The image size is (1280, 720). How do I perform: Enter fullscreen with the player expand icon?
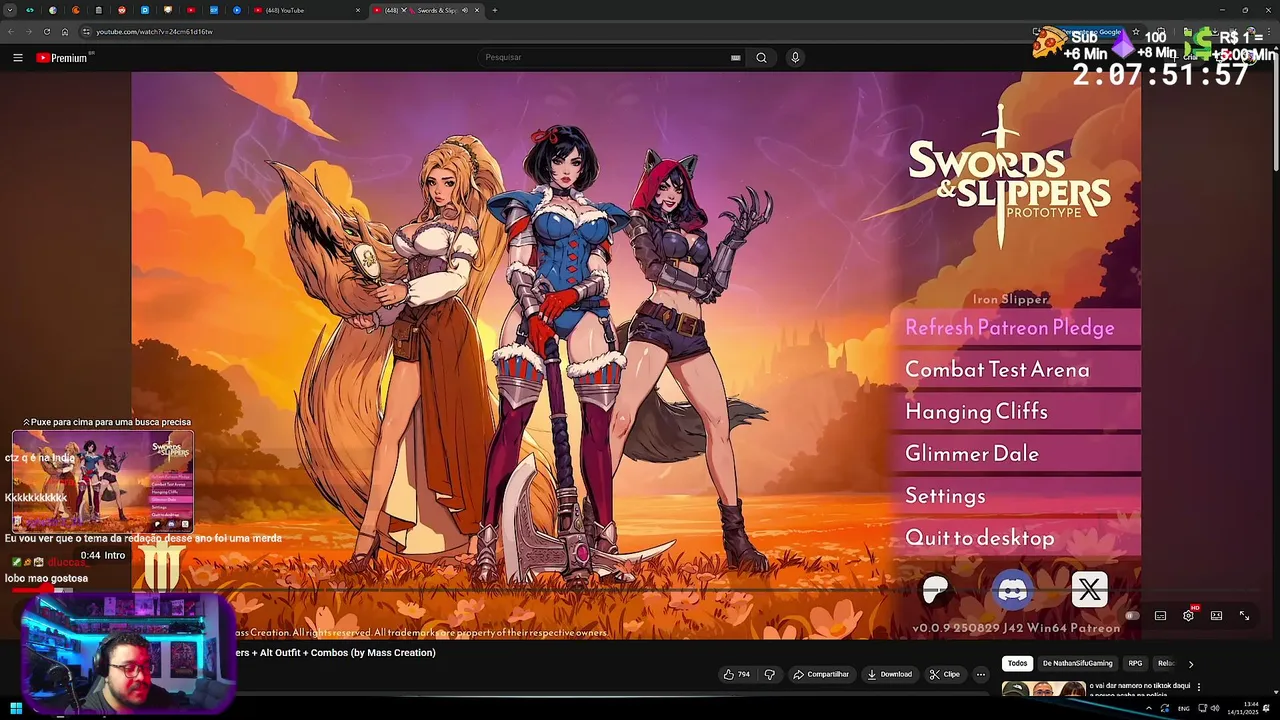(x=1244, y=616)
